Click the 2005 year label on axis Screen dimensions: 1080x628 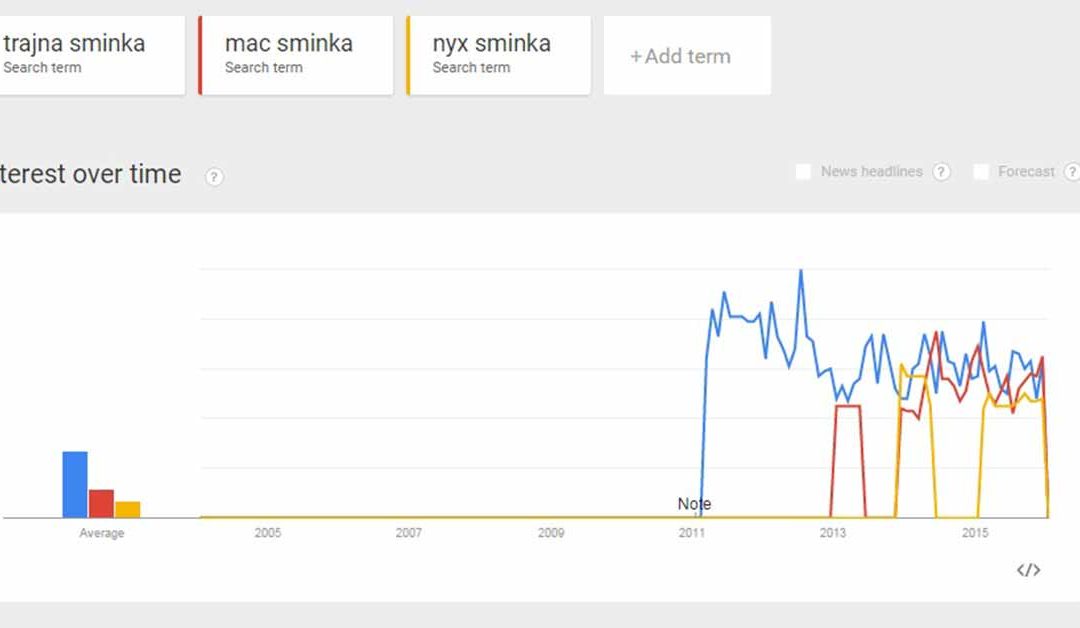pyautogui.click(x=267, y=533)
